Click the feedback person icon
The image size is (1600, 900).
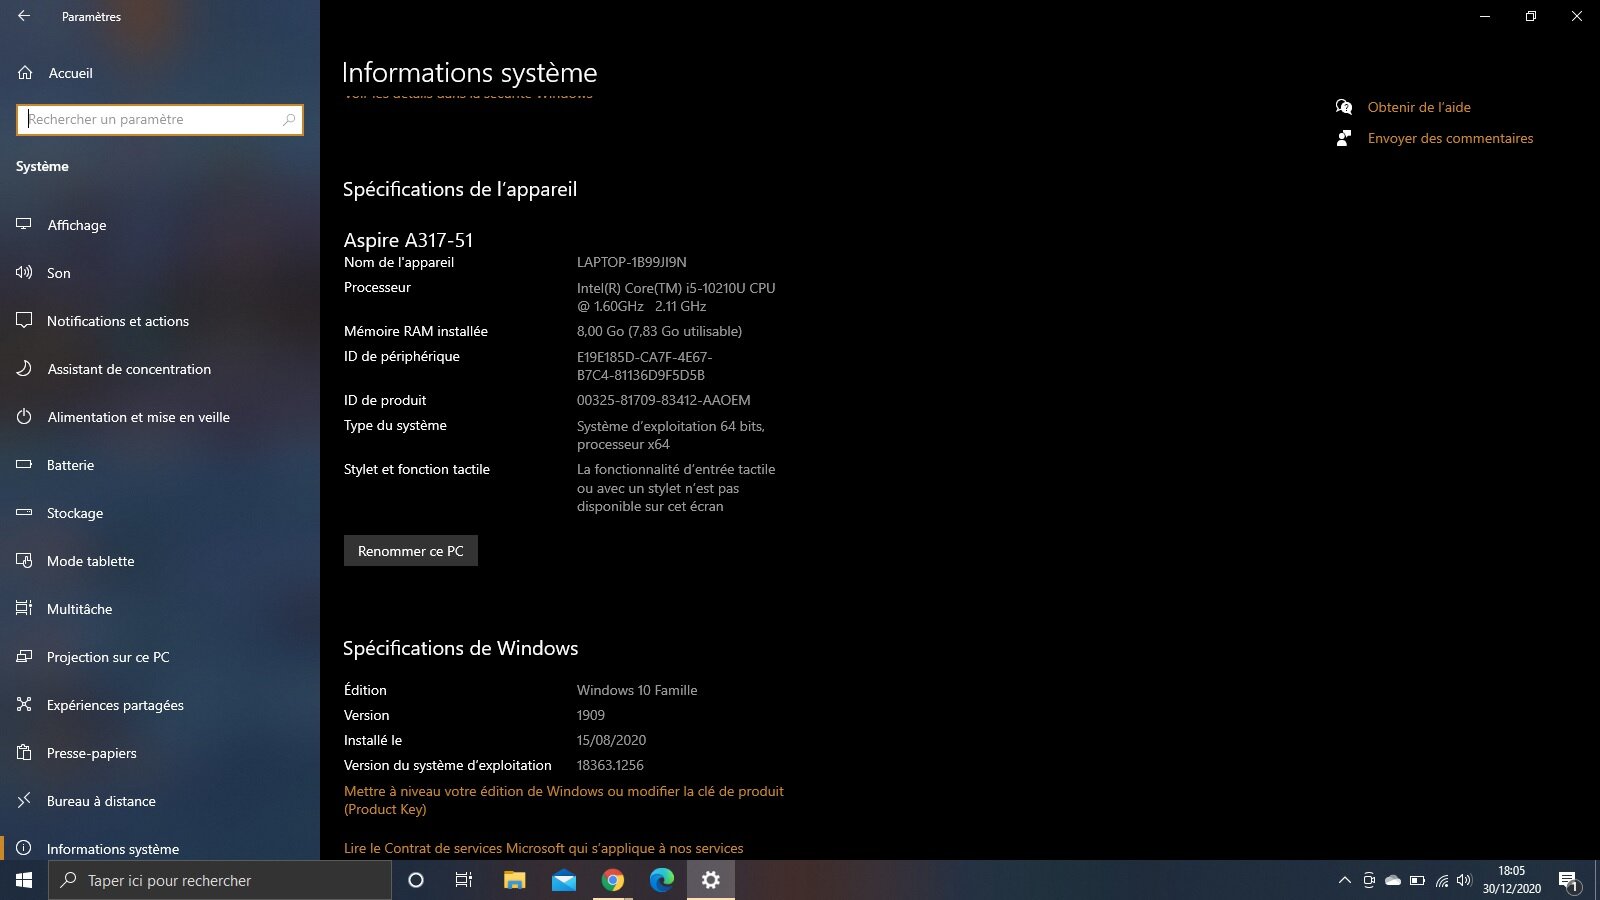point(1344,138)
